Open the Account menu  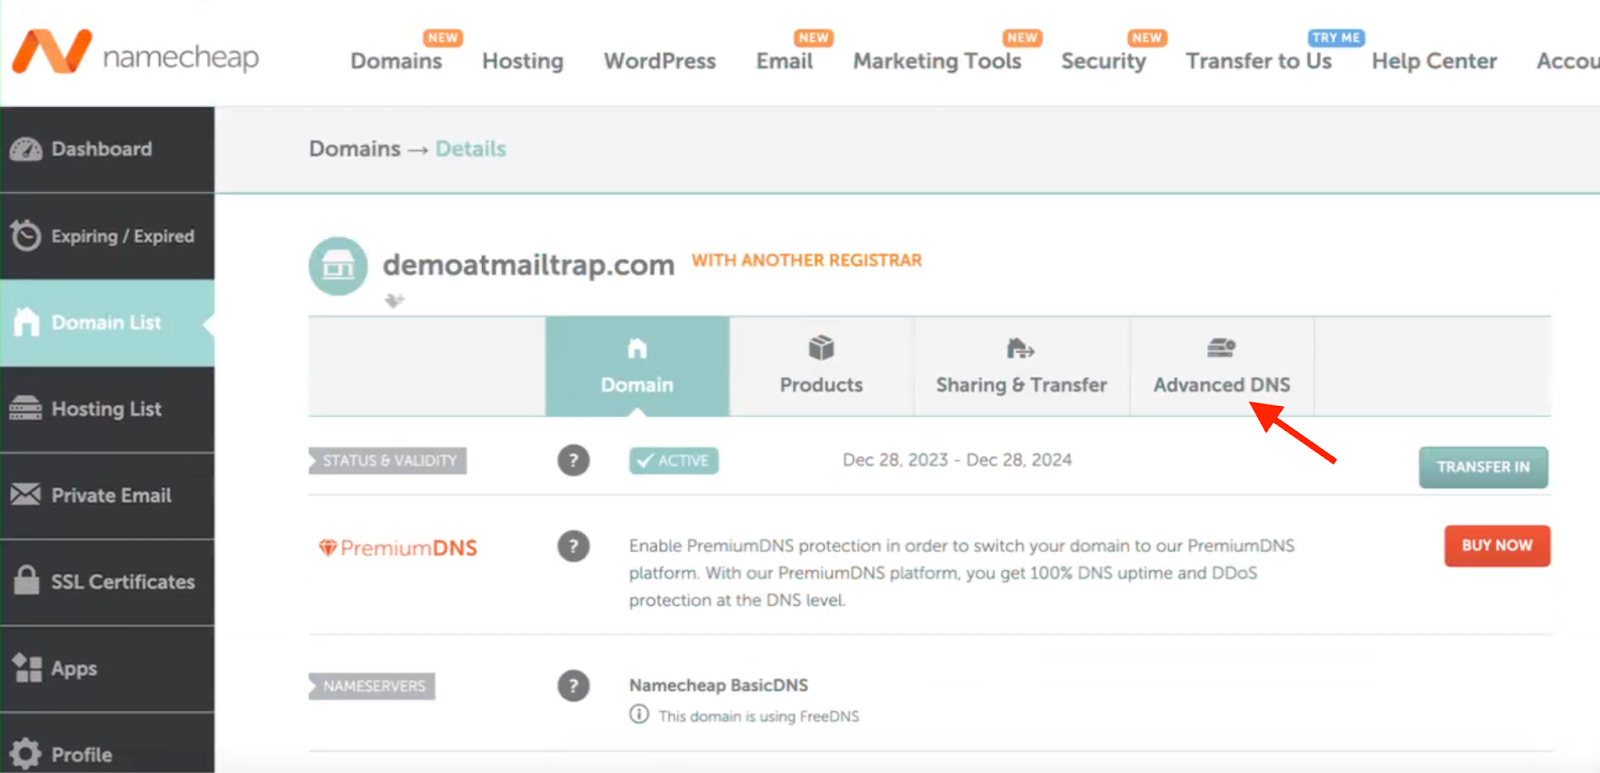pos(1568,61)
